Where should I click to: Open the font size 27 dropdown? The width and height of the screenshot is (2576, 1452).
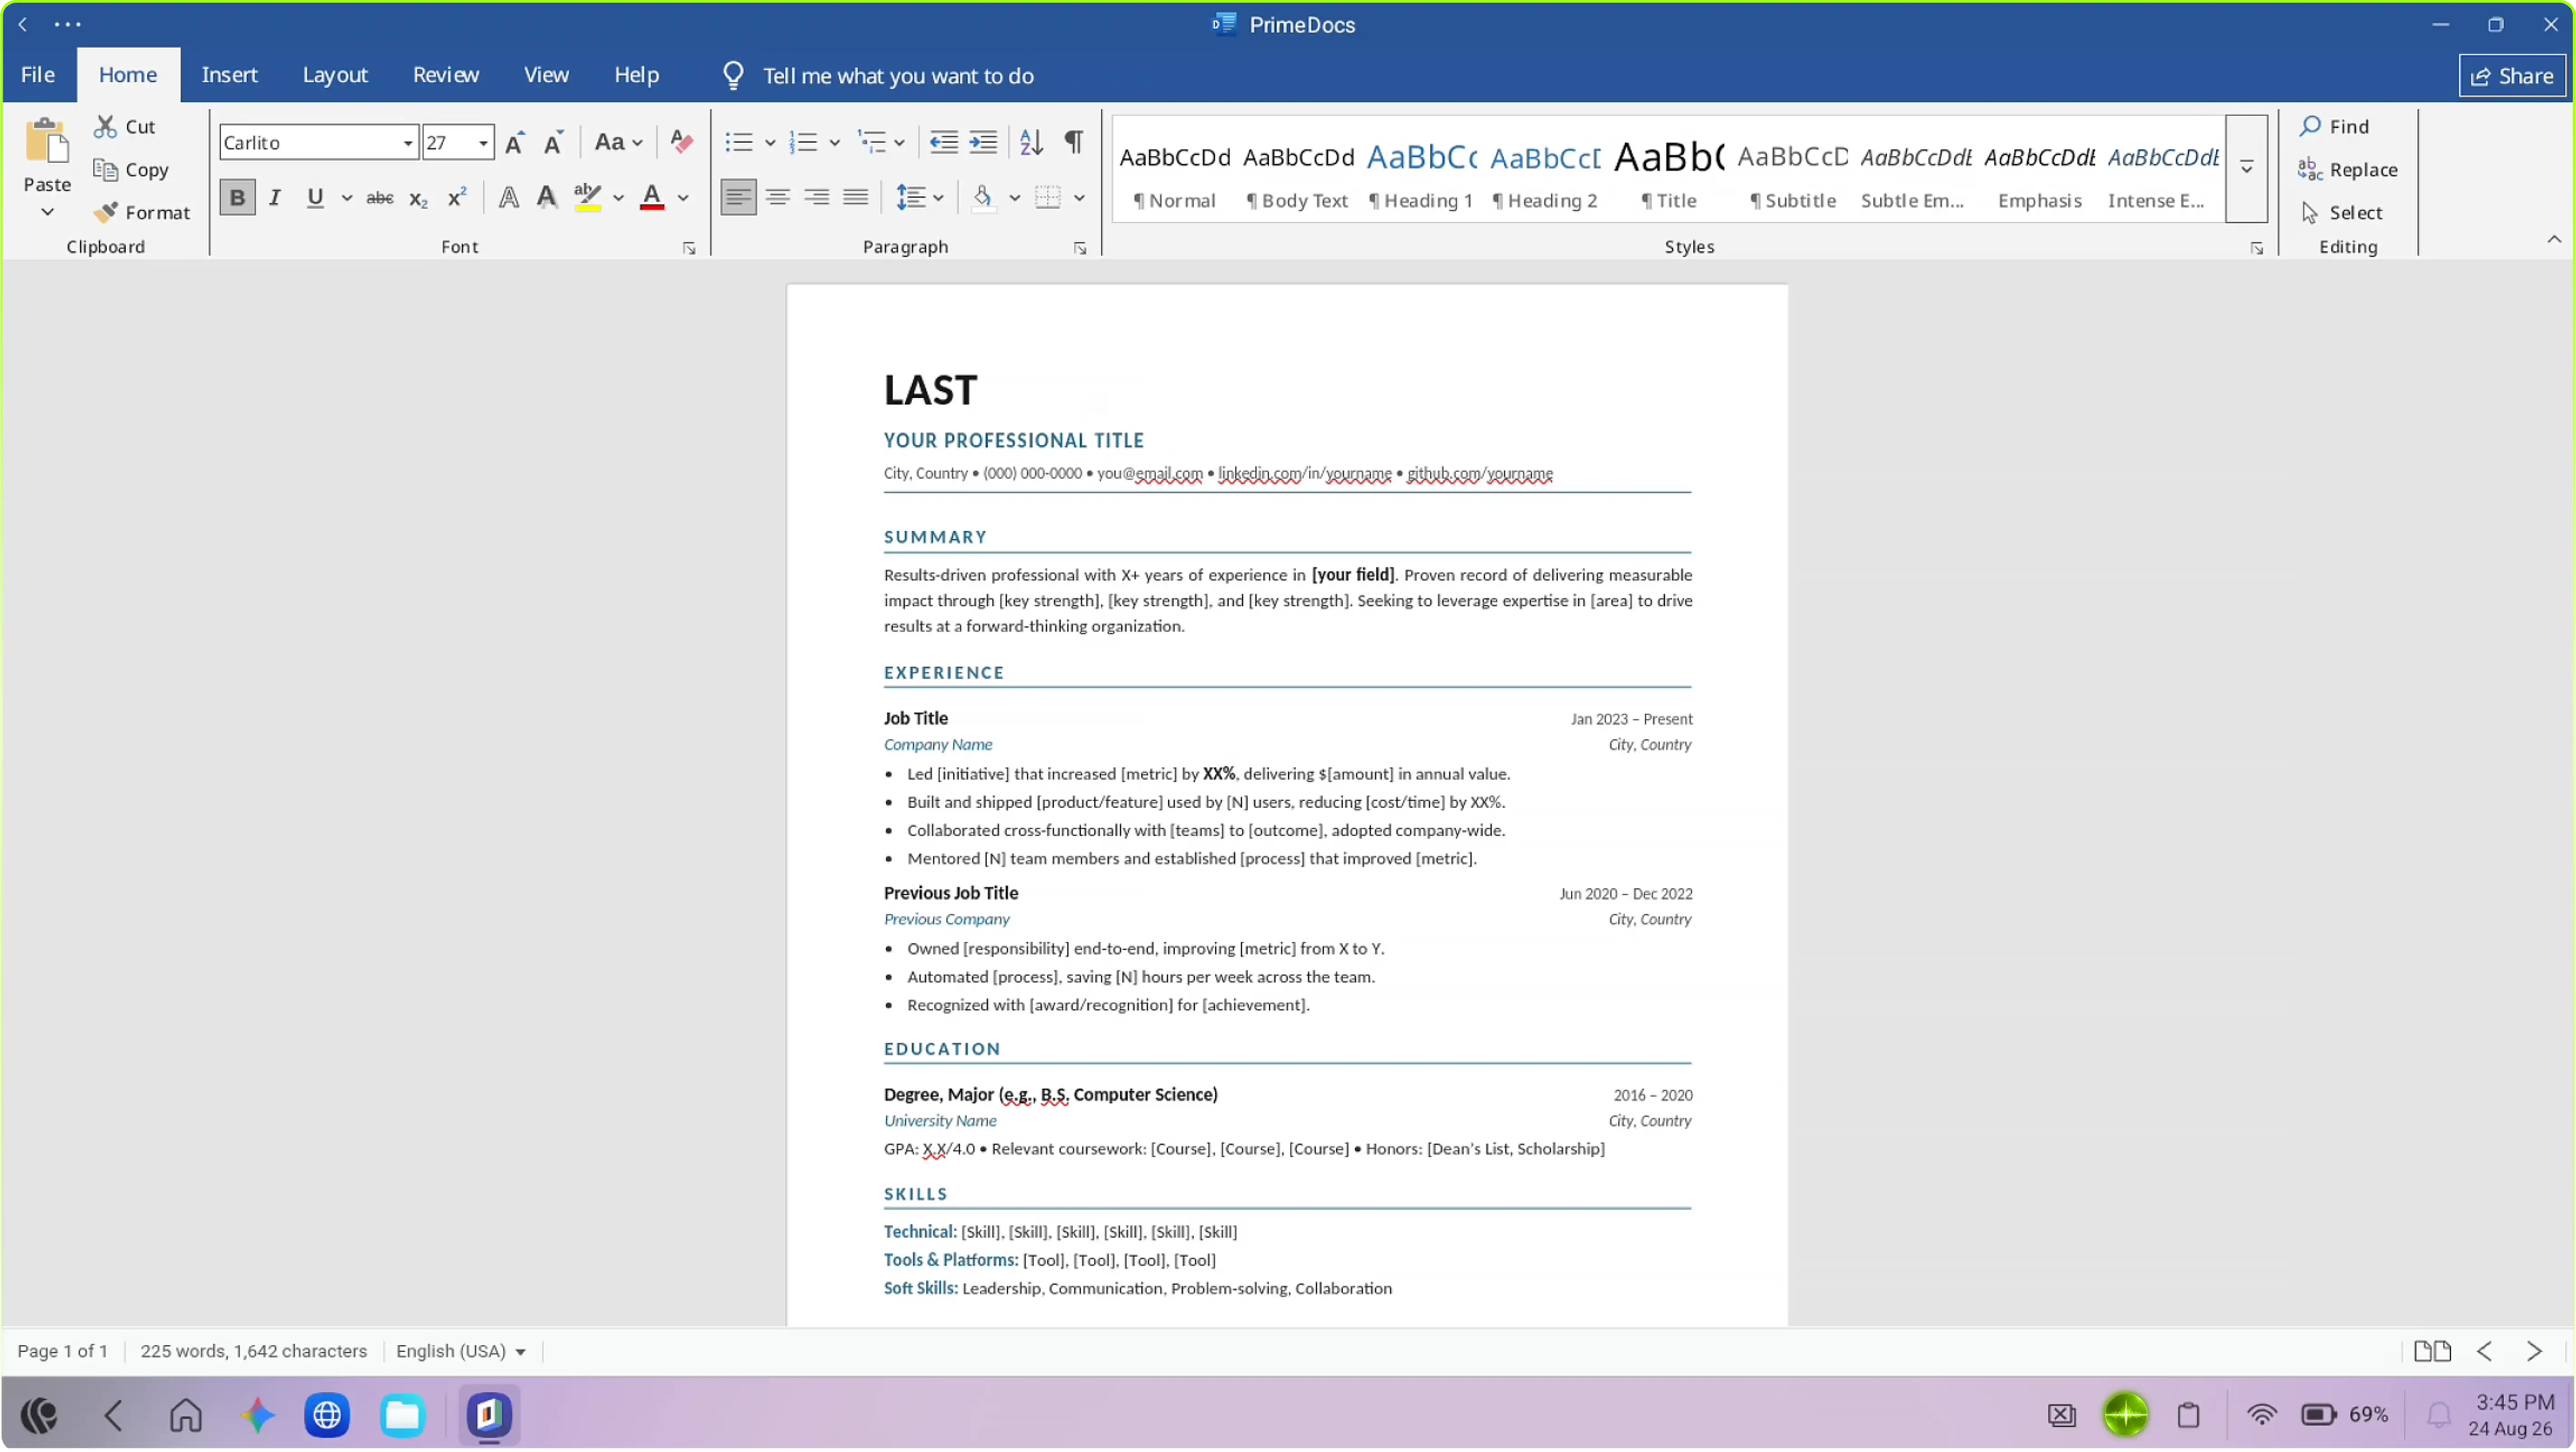[483, 143]
